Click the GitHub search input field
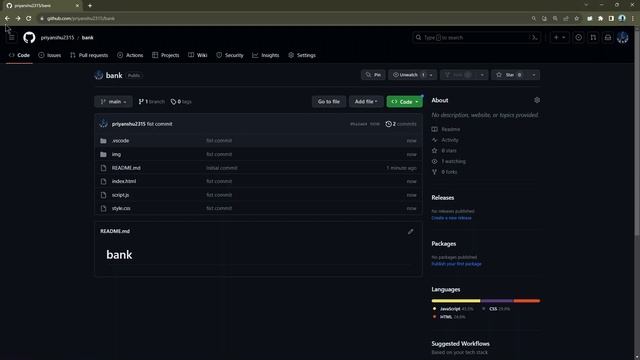The height and width of the screenshot is (360, 640). point(477,38)
